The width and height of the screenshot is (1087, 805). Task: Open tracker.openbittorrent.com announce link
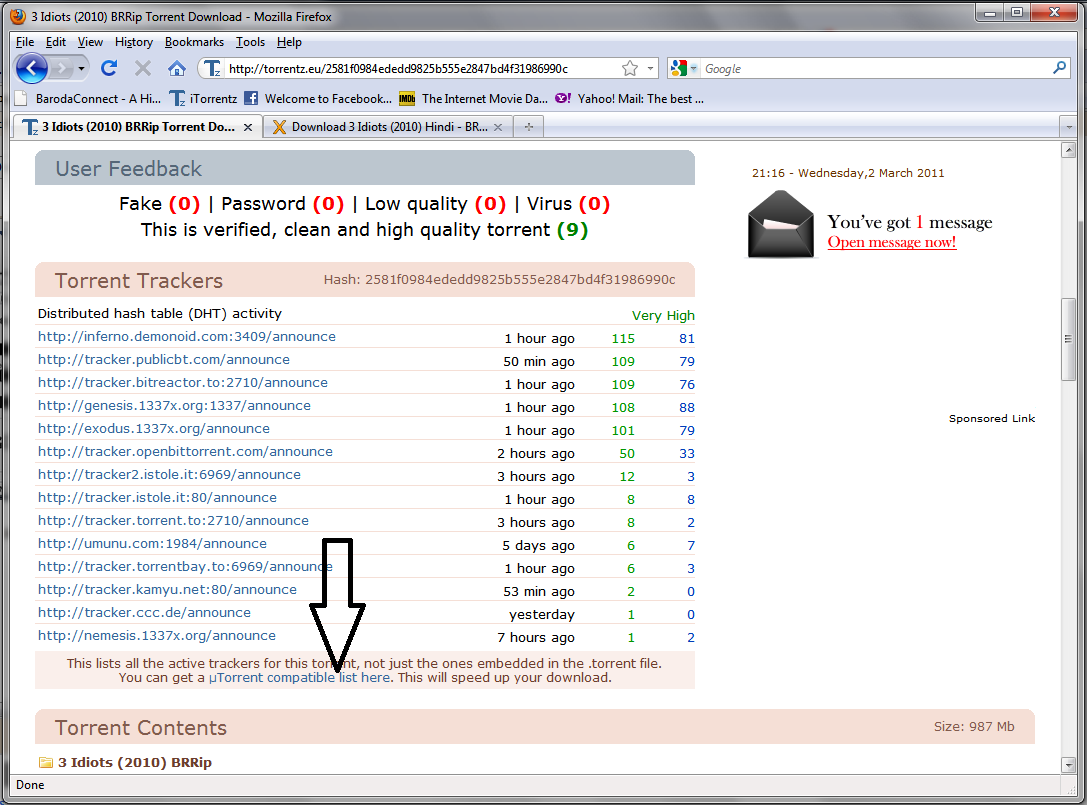(185, 451)
